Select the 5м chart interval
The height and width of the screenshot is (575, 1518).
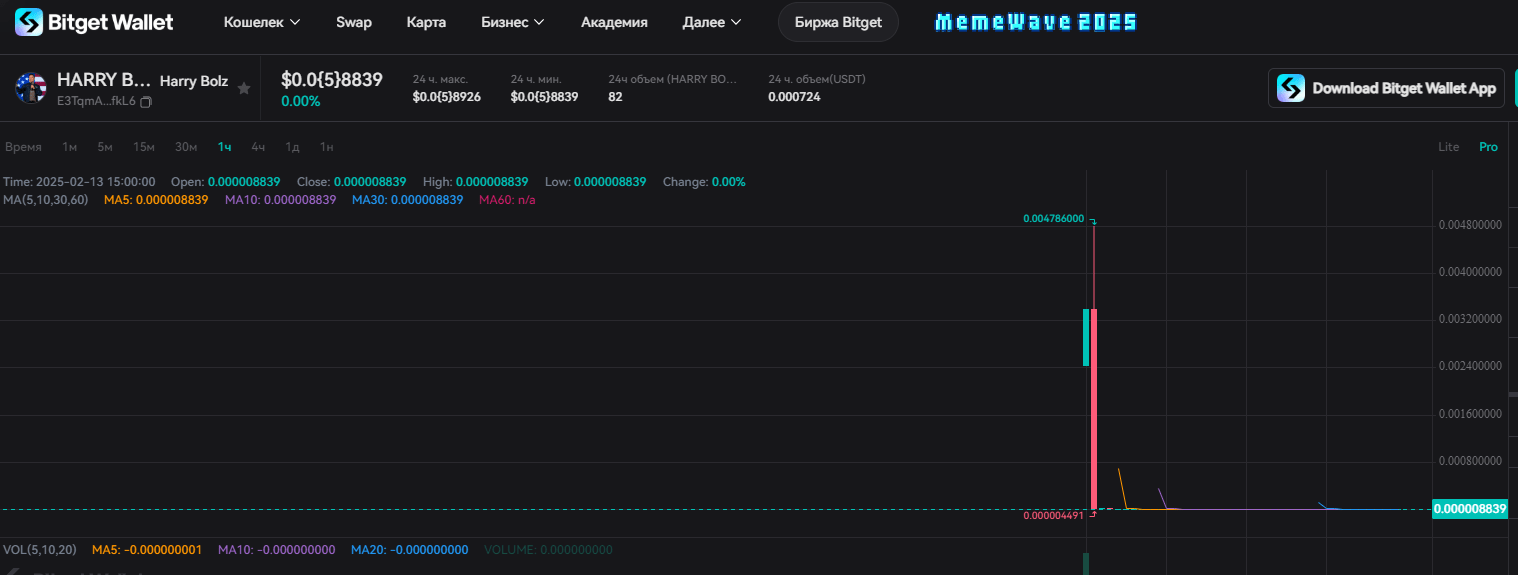(105, 147)
